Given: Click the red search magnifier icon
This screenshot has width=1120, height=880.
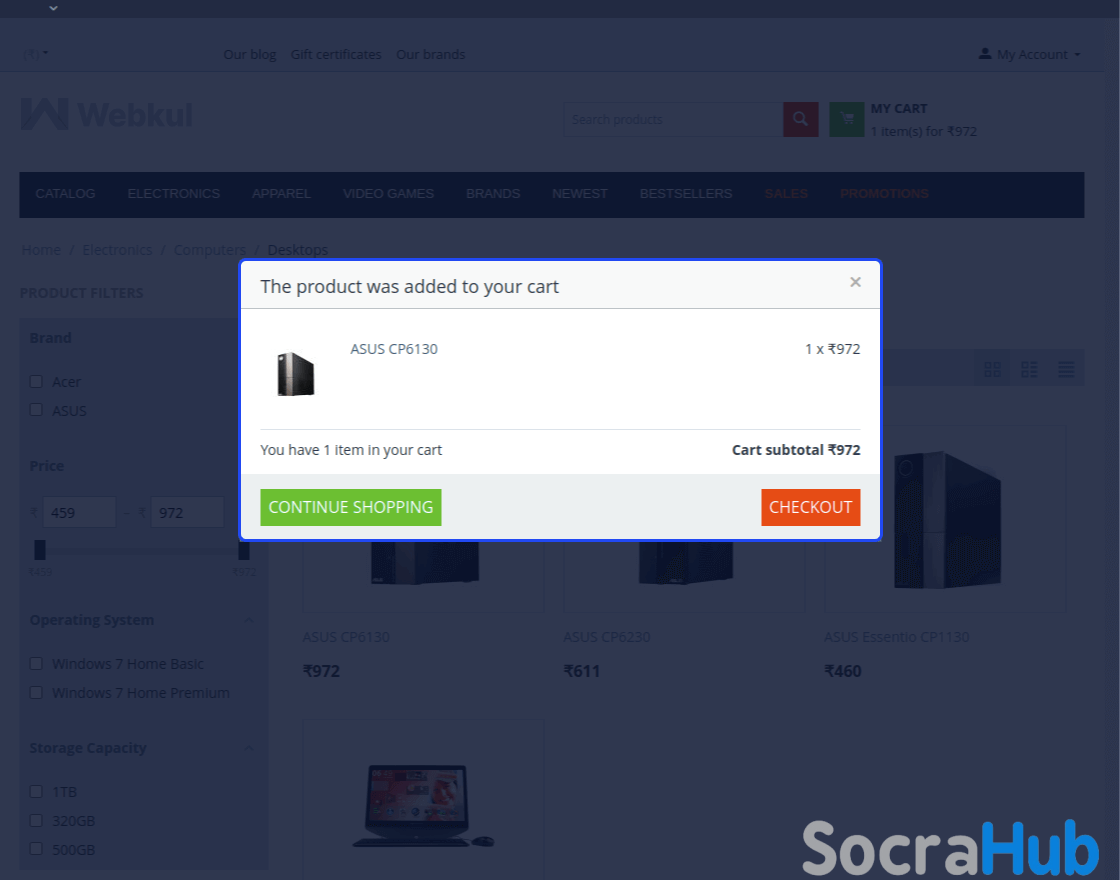Looking at the screenshot, I should pyautogui.click(x=801, y=119).
